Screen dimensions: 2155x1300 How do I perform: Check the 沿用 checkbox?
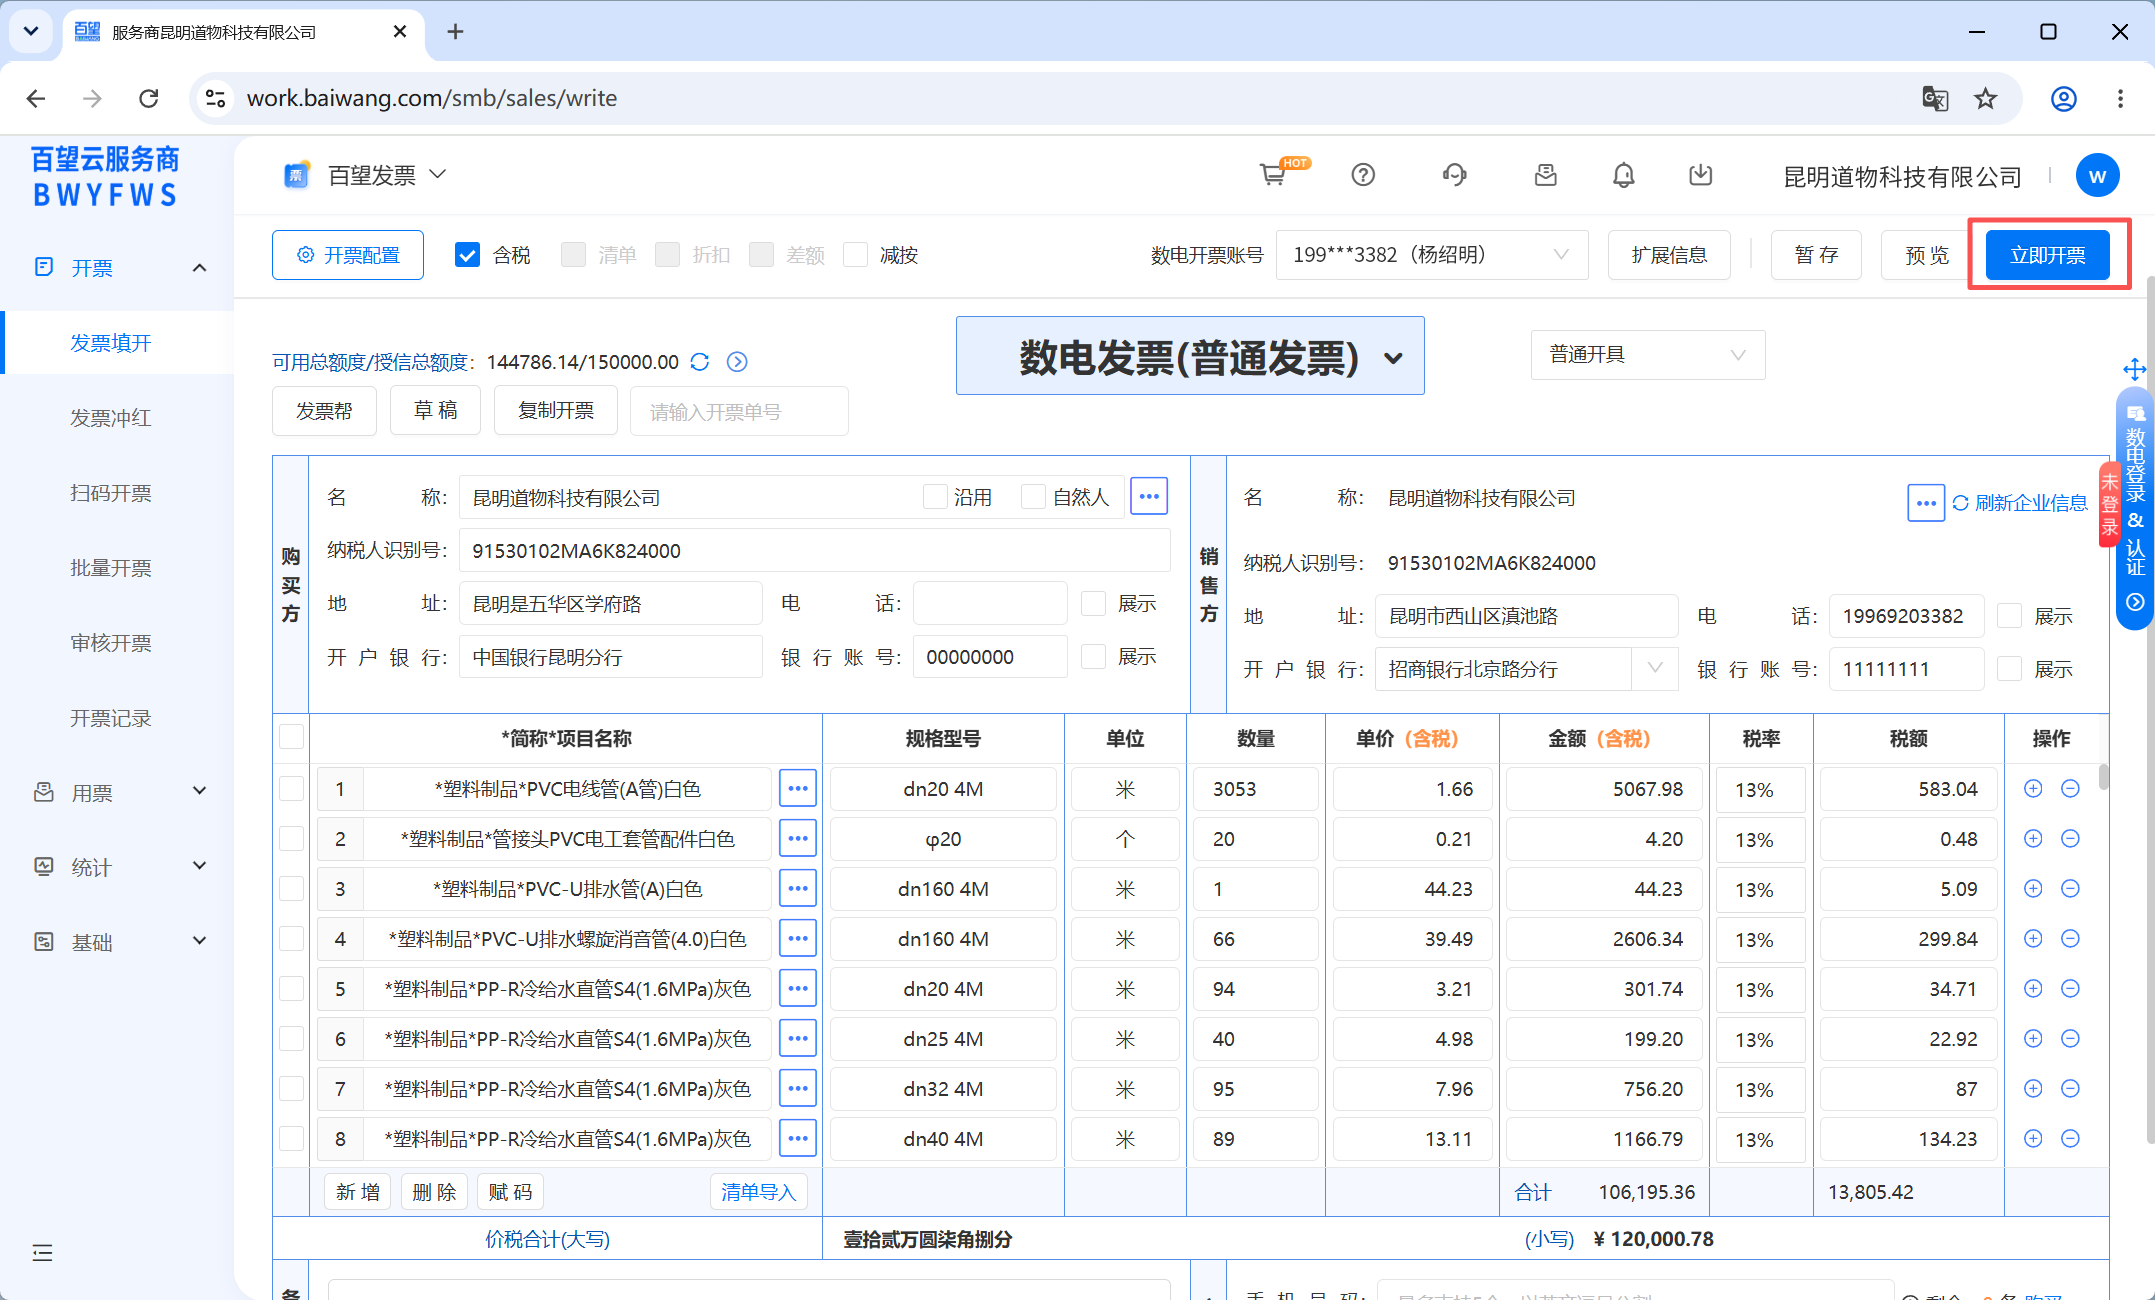click(x=935, y=497)
